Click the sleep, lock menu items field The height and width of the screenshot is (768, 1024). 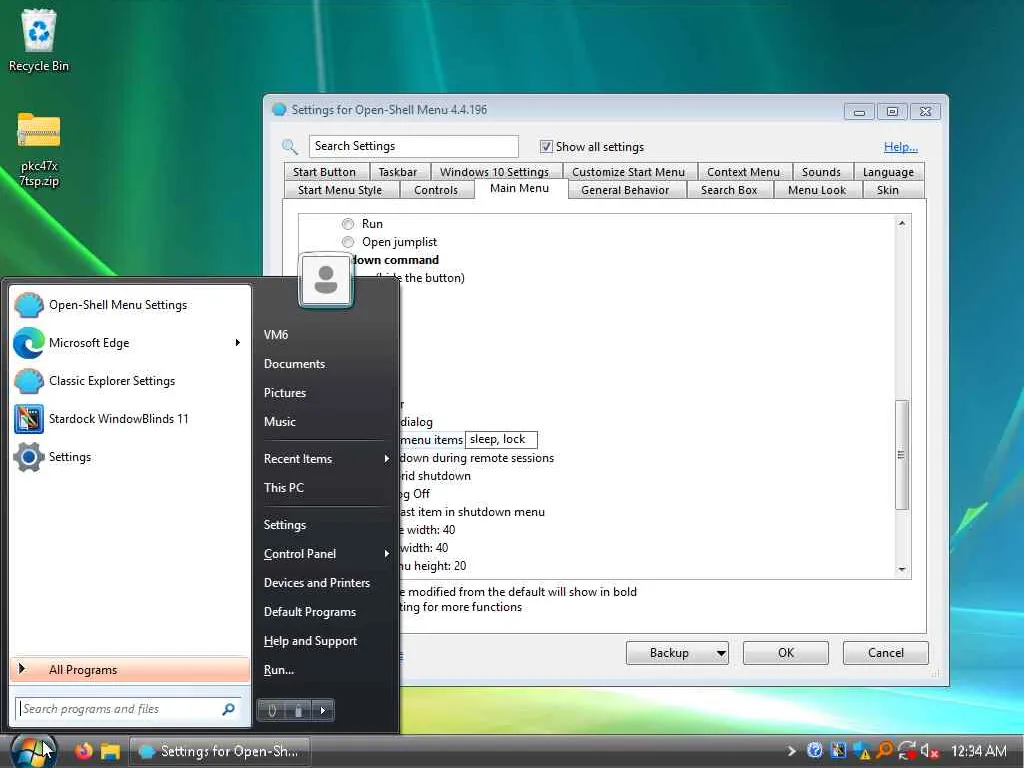[501, 440]
